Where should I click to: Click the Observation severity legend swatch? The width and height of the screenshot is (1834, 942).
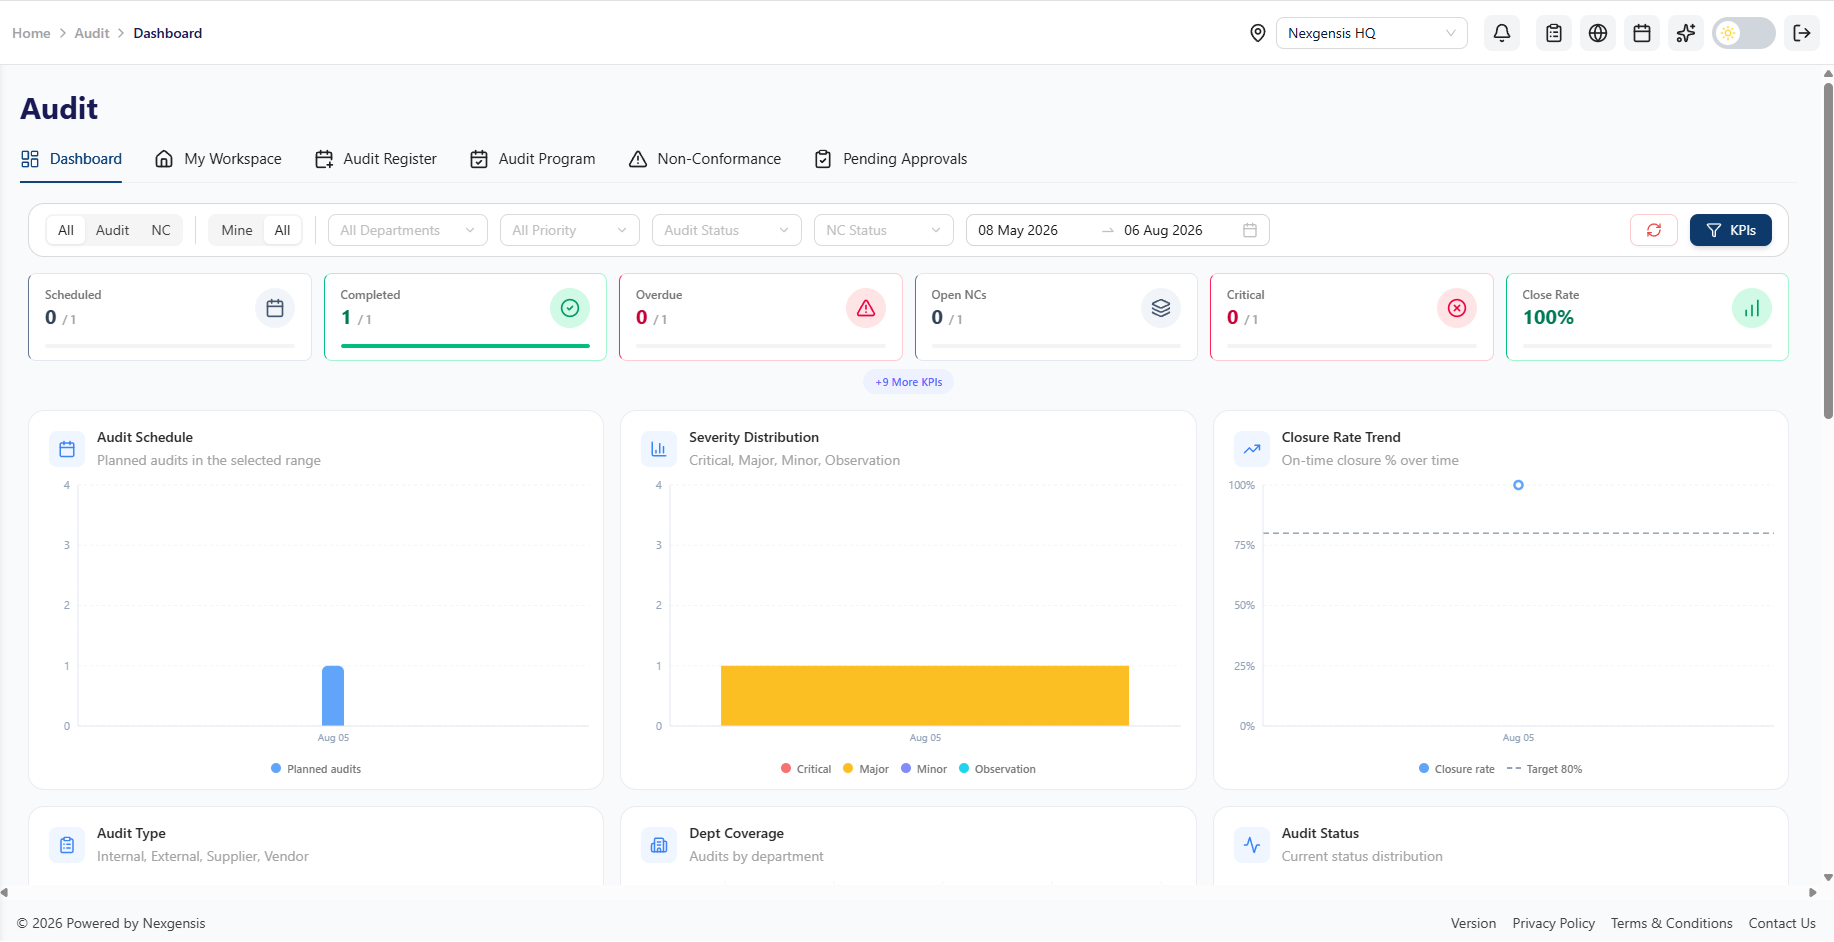click(x=964, y=769)
